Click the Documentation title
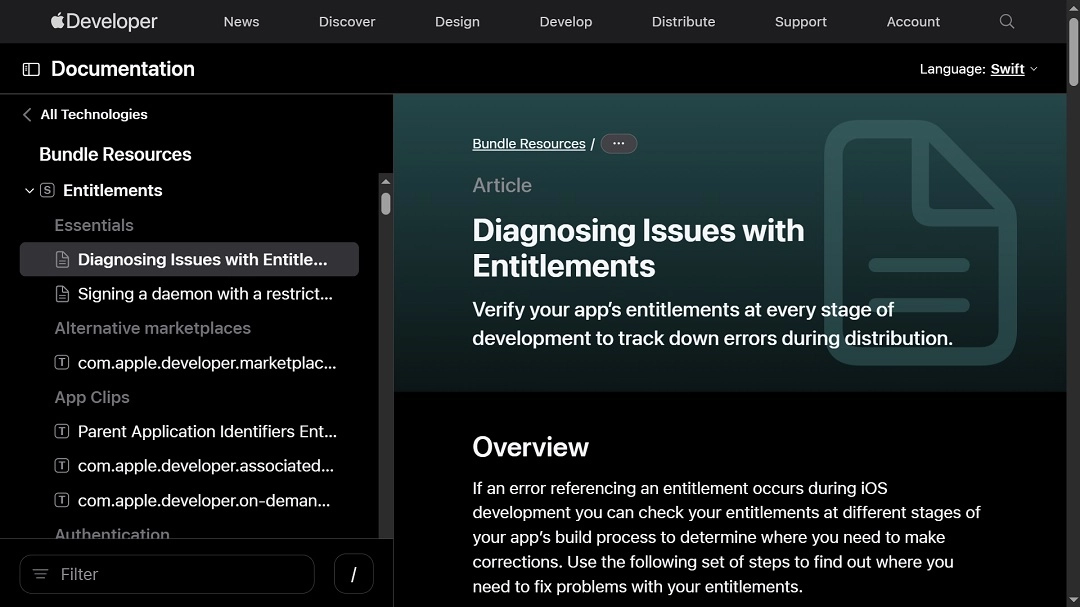Image resolution: width=1080 pixels, height=607 pixels. pyautogui.click(x=123, y=69)
